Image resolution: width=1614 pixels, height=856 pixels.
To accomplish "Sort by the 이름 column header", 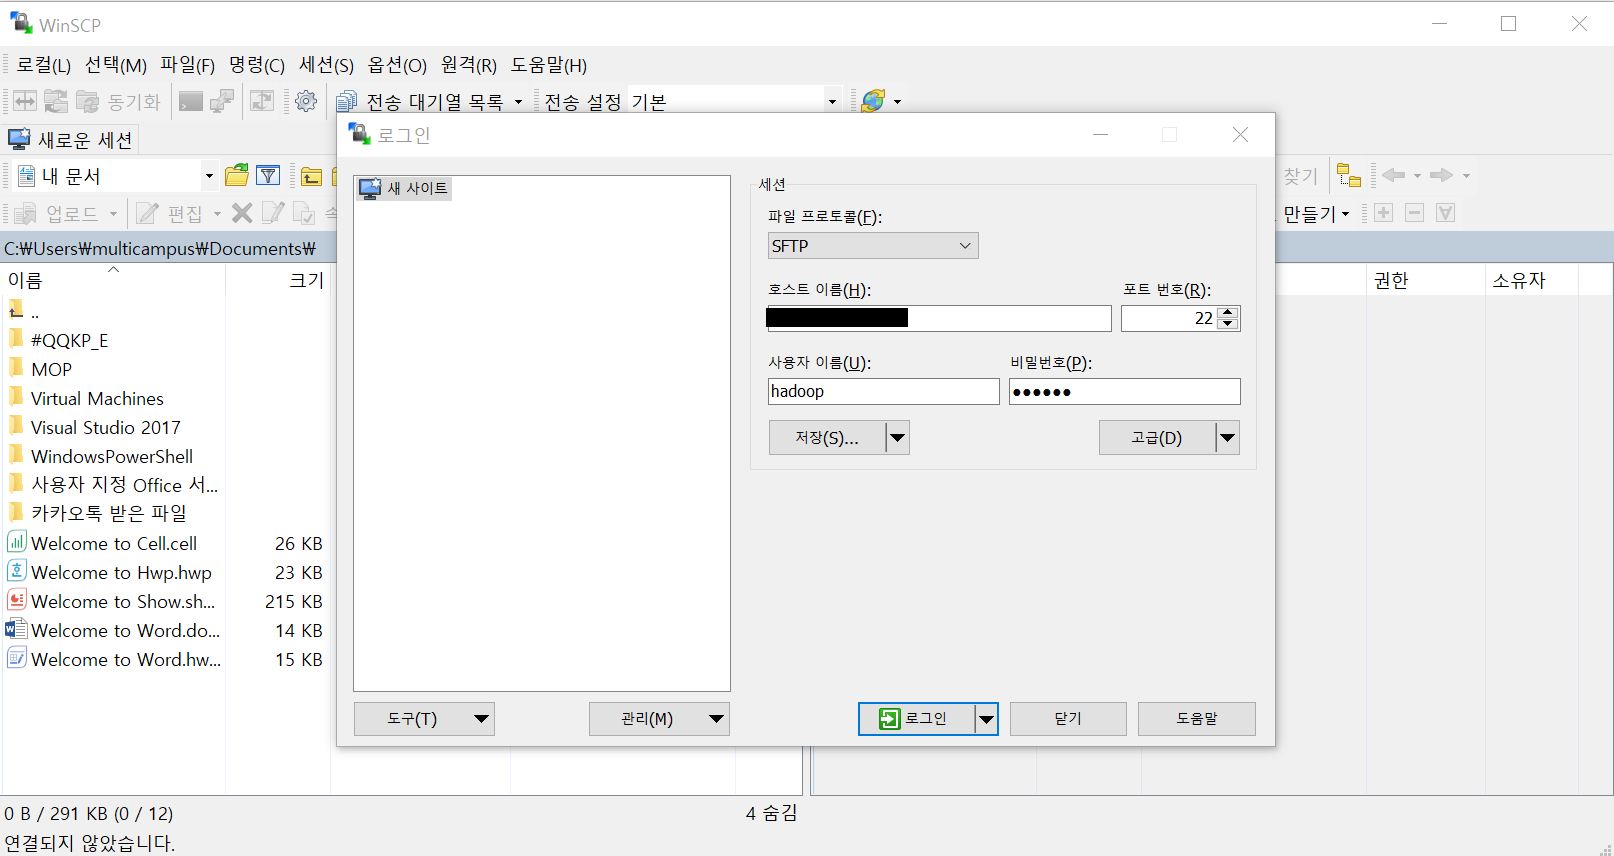I will [113, 280].
